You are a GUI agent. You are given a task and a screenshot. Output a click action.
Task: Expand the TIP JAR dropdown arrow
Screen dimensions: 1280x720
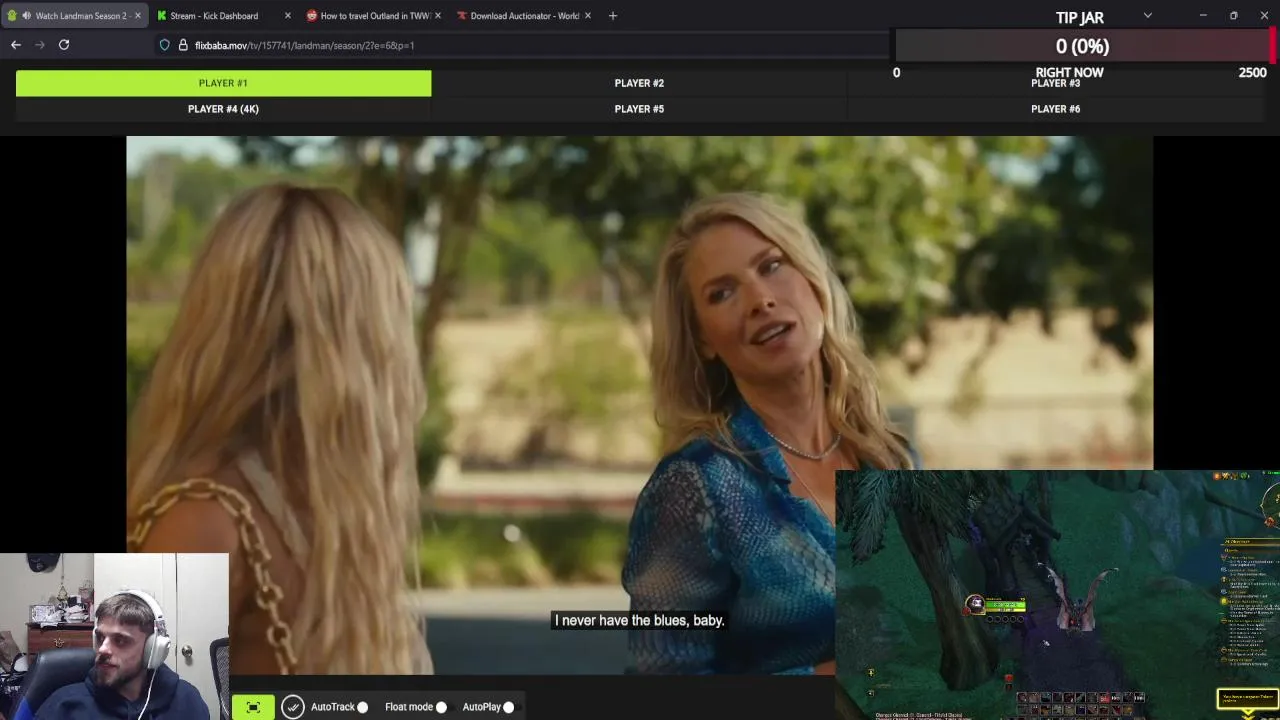[1148, 16]
